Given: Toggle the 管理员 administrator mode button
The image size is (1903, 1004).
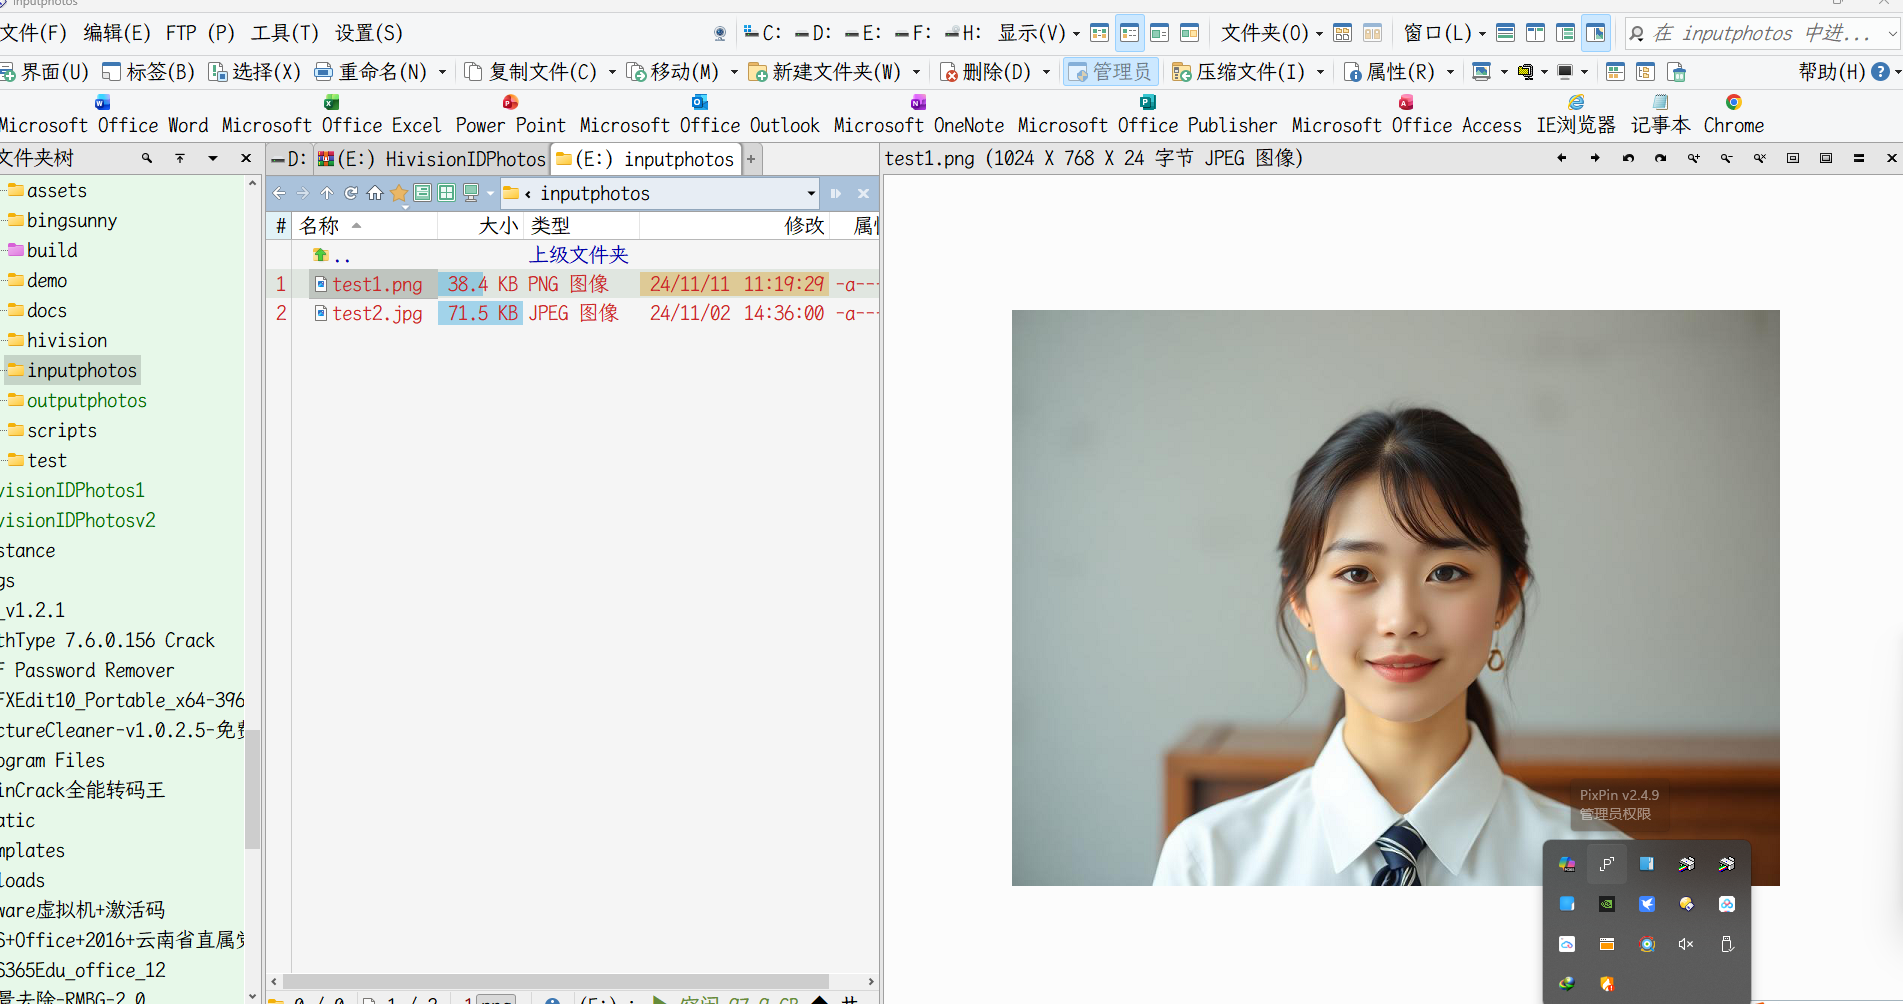Looking at the screenshot, I should 1110,72.
